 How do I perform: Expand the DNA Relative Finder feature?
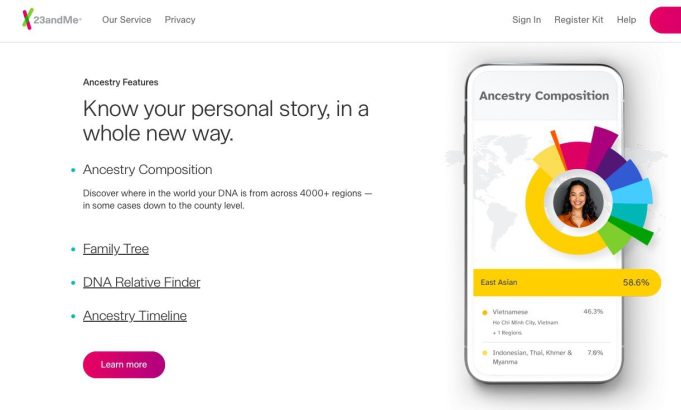click(142, 282)
